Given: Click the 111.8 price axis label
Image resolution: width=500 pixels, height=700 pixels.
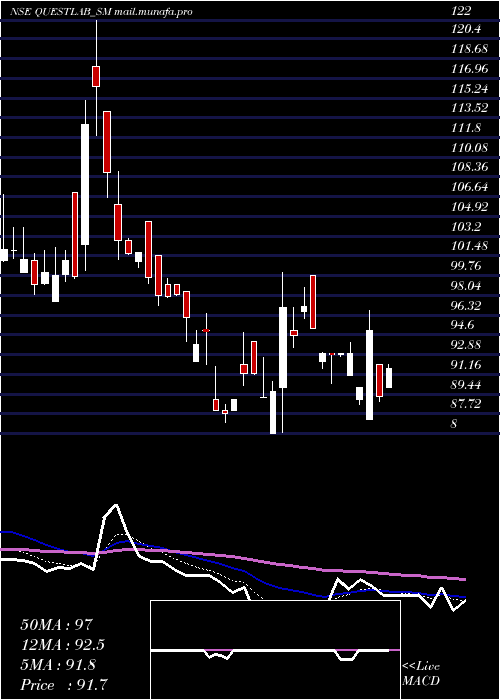Looking at the screenshot, I should pyautogui.click(x=466, y=128).
